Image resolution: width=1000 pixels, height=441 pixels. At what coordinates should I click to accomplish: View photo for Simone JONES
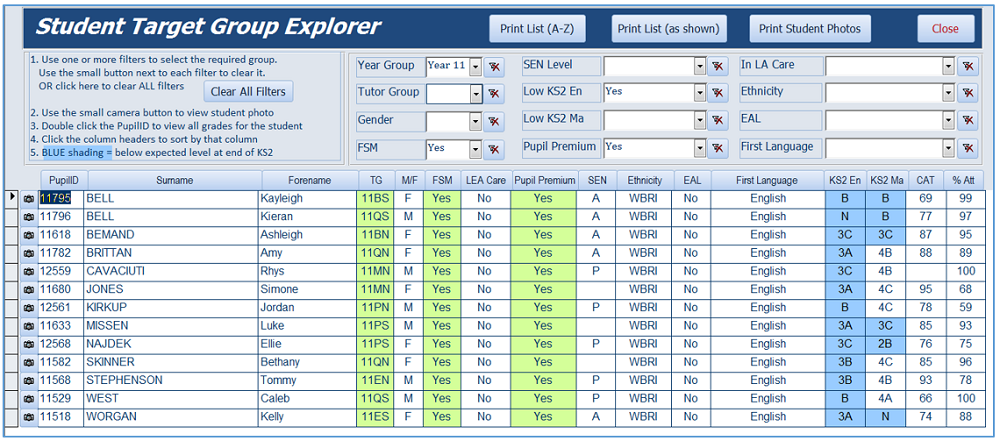[x=29, y=290]
